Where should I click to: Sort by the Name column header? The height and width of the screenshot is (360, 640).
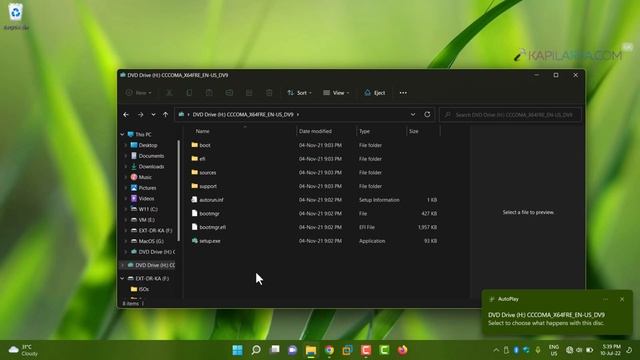point(202,131)
